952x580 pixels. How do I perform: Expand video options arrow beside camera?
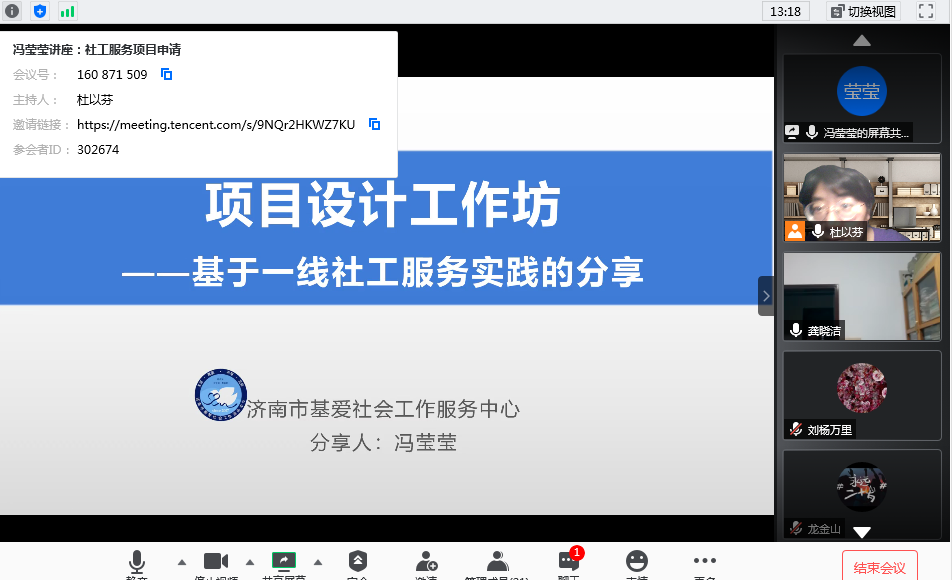(x=250, y=561)
